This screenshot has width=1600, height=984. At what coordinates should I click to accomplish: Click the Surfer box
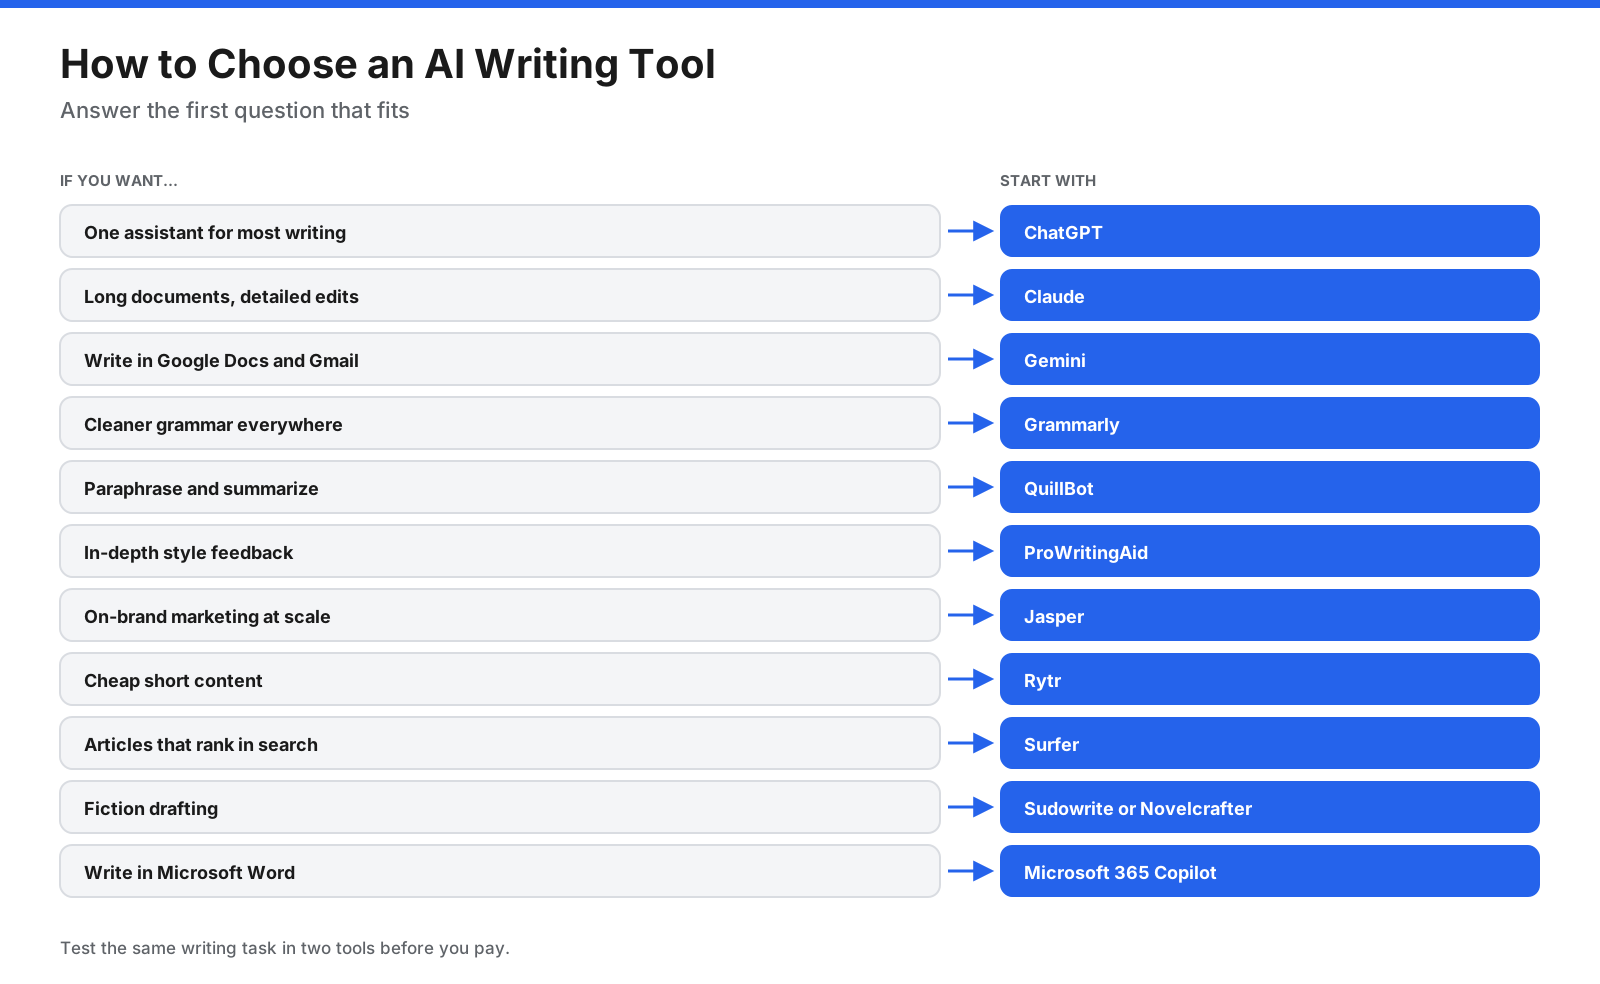(x=1270, y=743)
